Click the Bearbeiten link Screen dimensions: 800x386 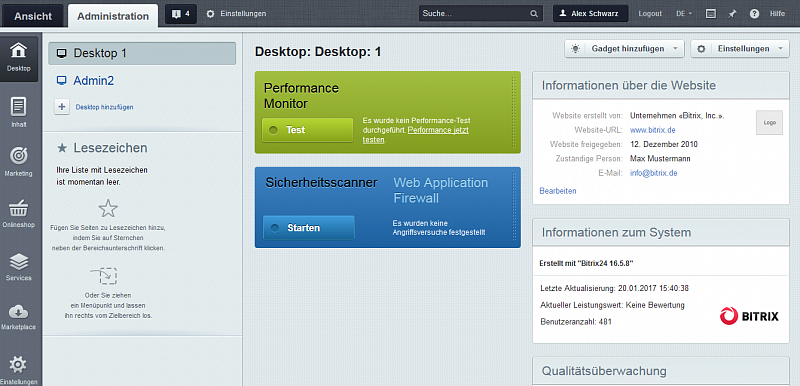558,191
